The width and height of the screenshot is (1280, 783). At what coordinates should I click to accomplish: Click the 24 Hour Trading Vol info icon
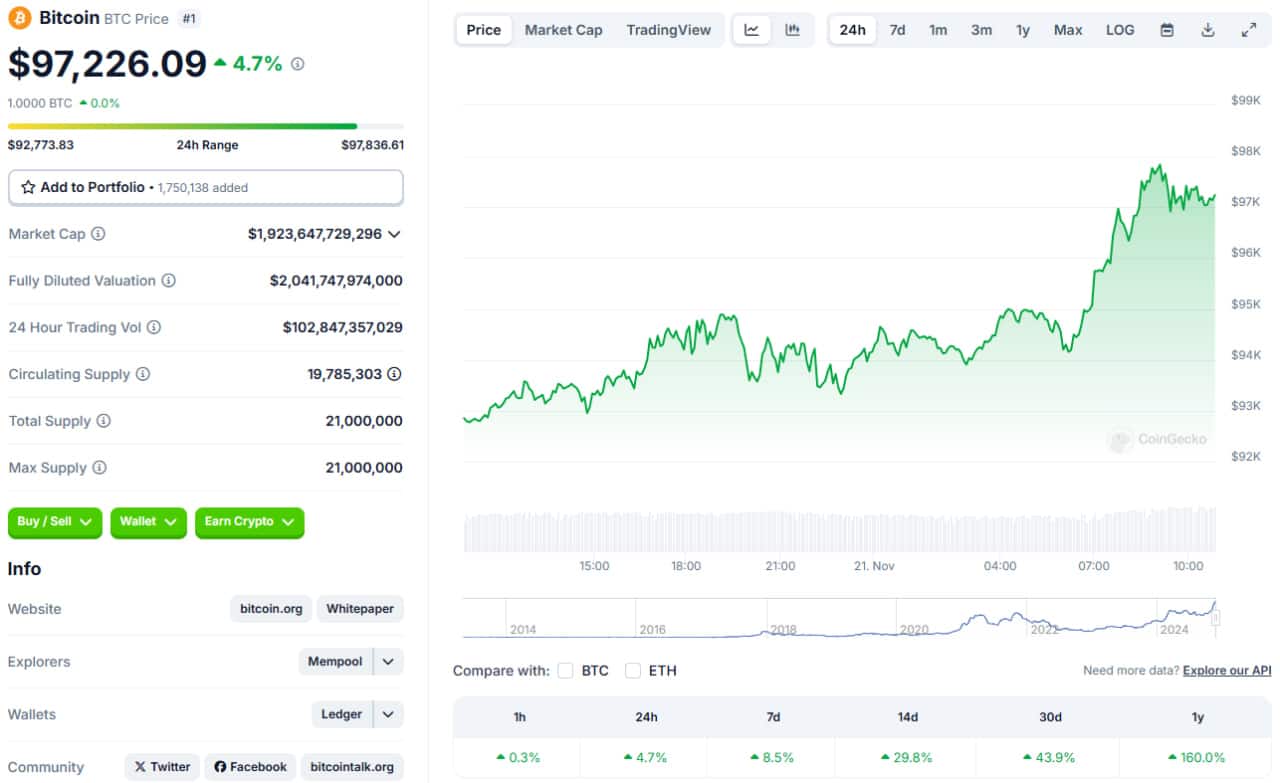click(153, 327)
